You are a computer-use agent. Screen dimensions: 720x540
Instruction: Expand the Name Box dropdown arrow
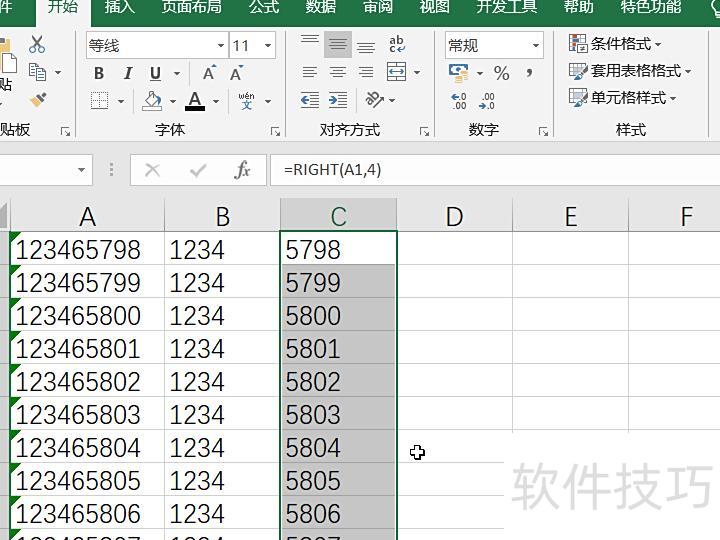point(81,170)
